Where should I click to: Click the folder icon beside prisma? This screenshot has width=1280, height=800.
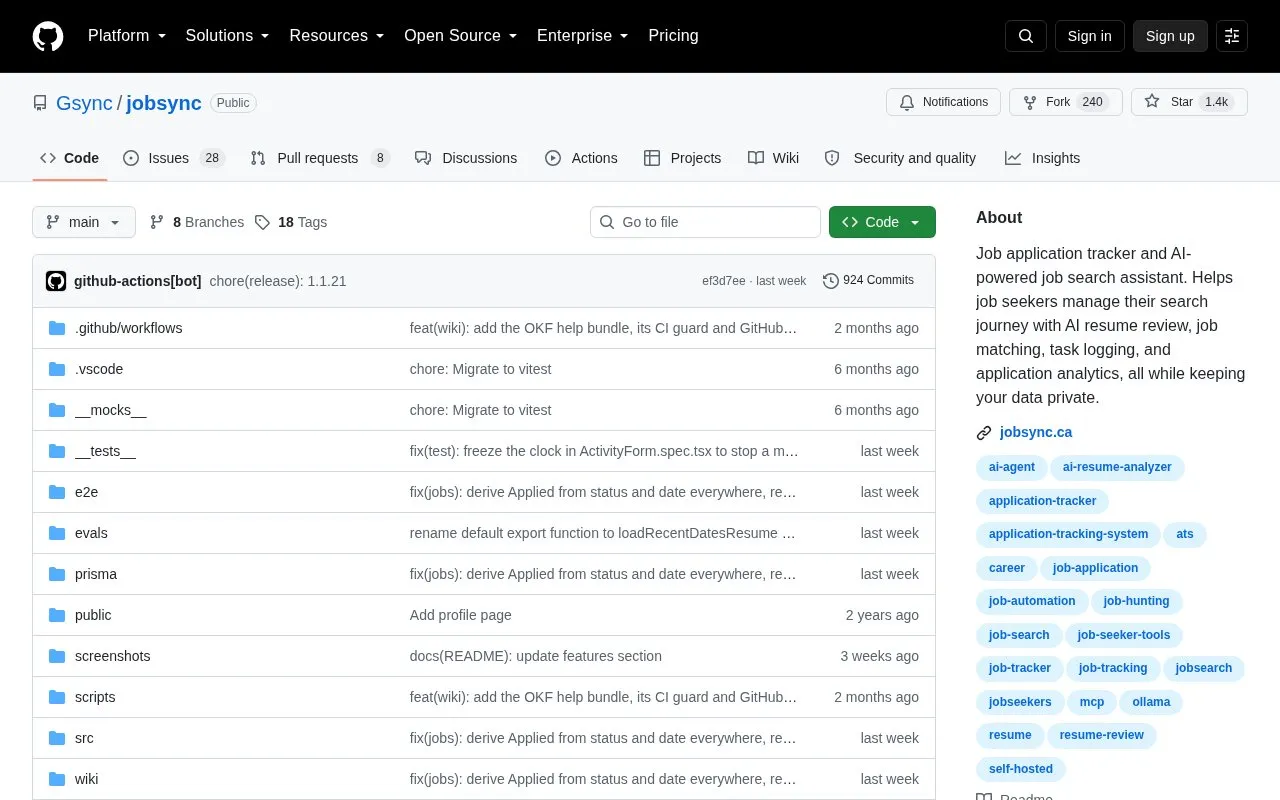coord(57,574)
